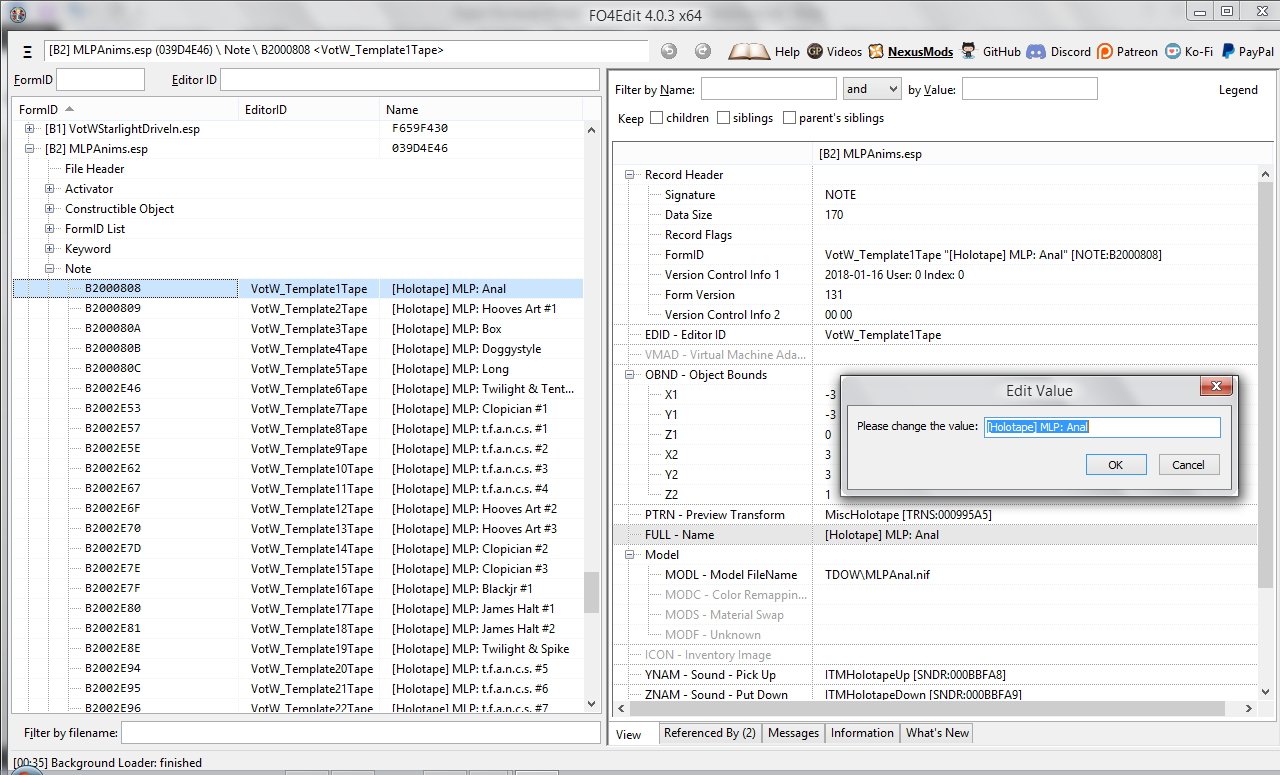Collapse the Record Header section

pyautogui.click(x=630, y=175)
